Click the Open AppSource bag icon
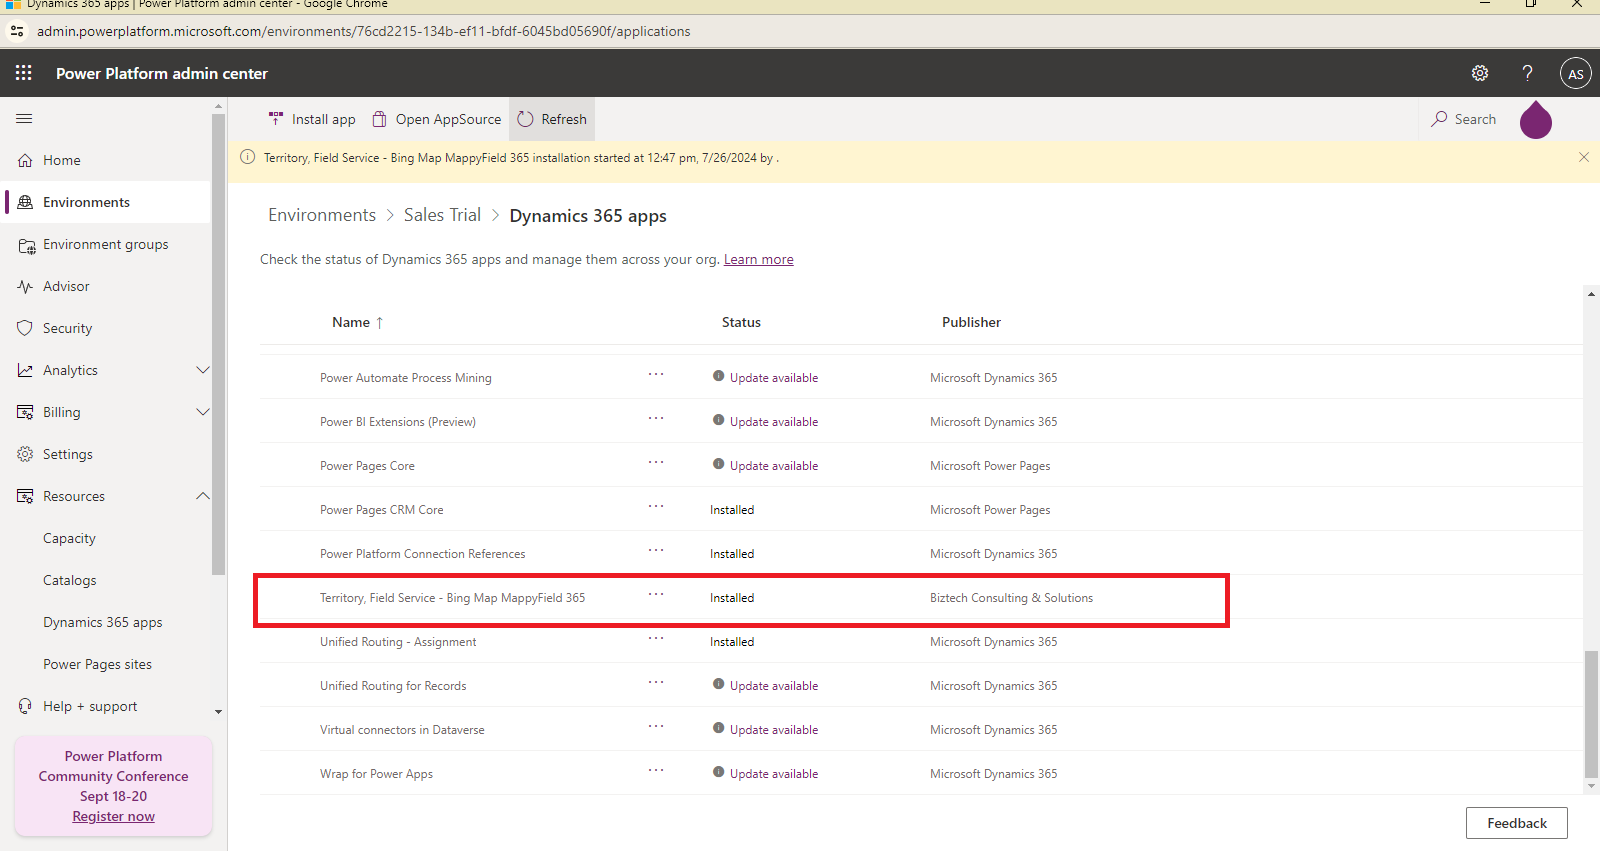1600x858 pixels. click(379, 119)
